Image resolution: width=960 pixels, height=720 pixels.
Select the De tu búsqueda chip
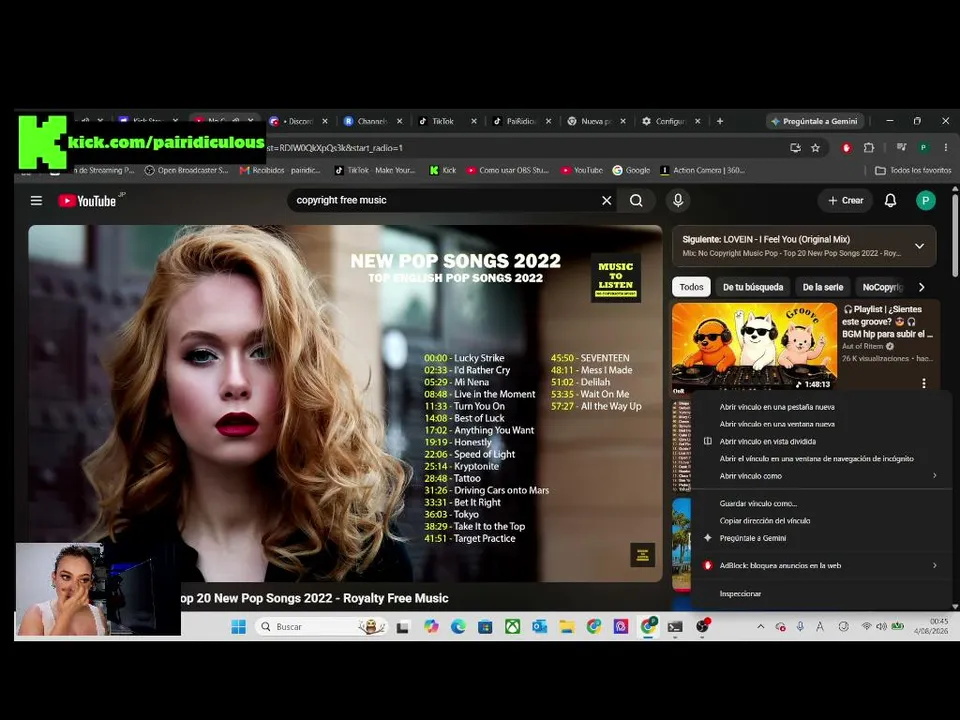pos(752,287)
